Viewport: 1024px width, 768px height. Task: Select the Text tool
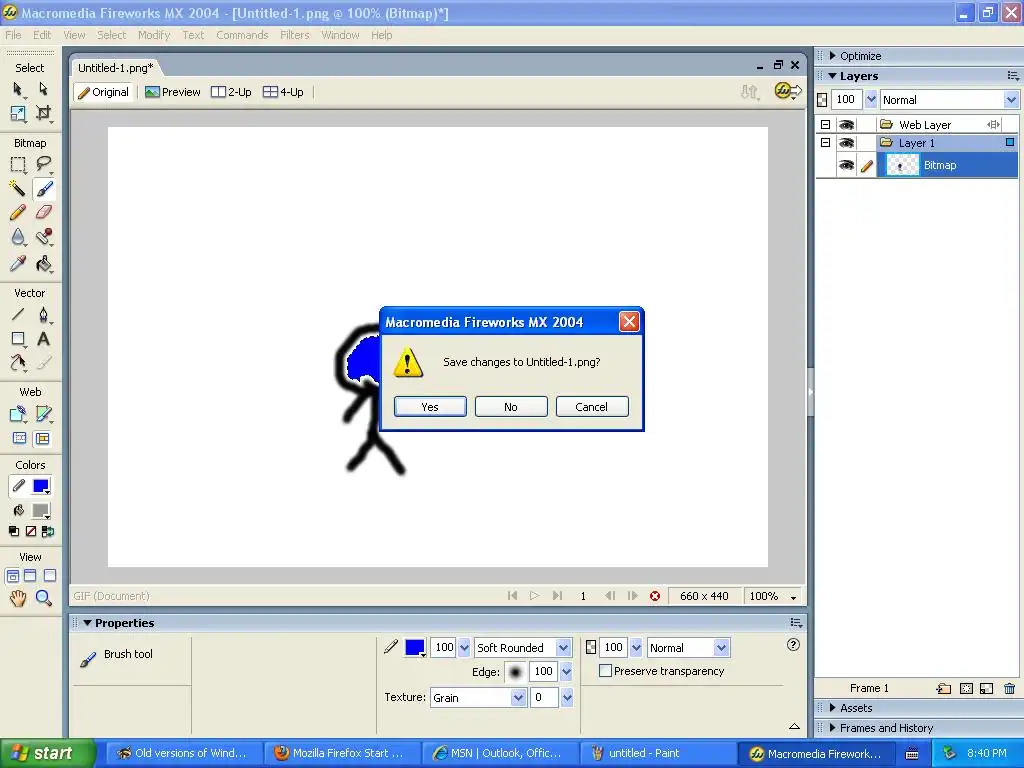44,339
